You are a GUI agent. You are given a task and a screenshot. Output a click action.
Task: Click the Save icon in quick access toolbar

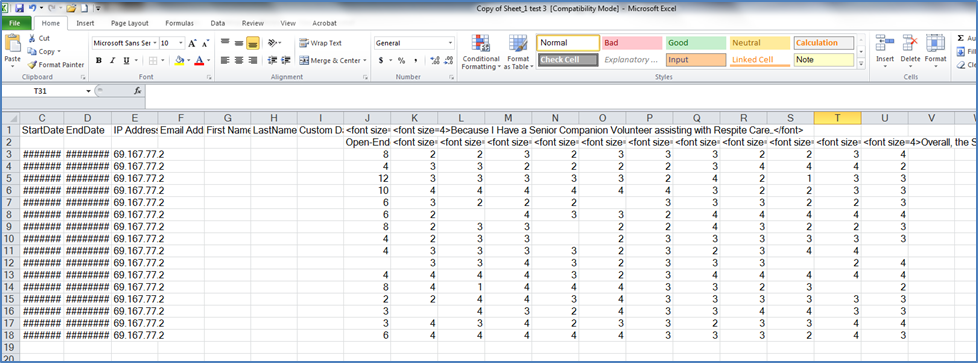19,8
